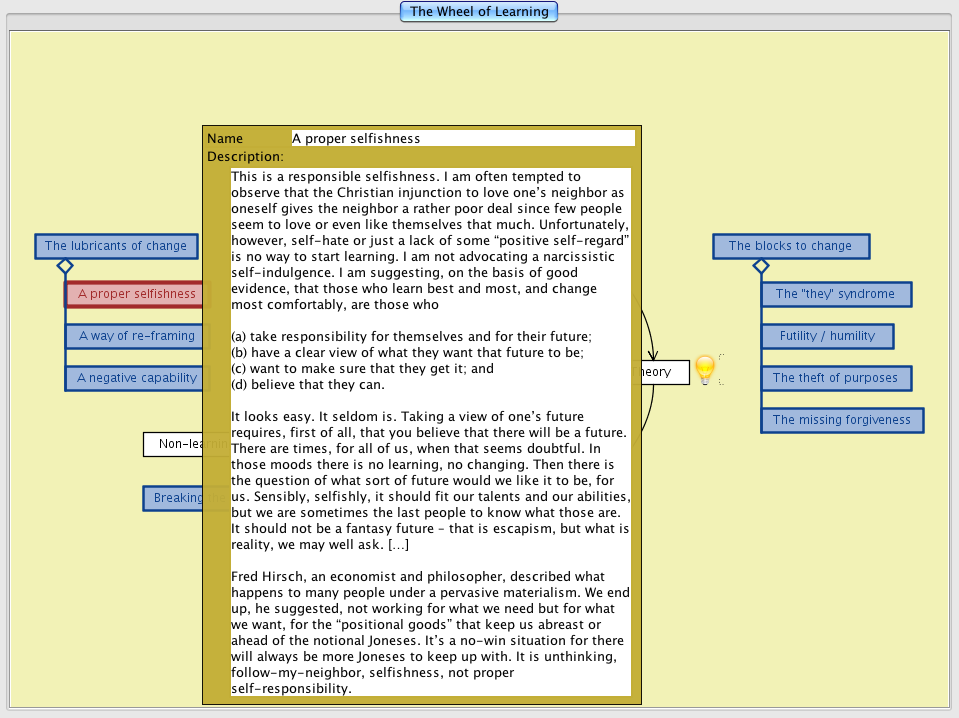Click the lightbulb icon beside the theory node

tap(706, 370)
